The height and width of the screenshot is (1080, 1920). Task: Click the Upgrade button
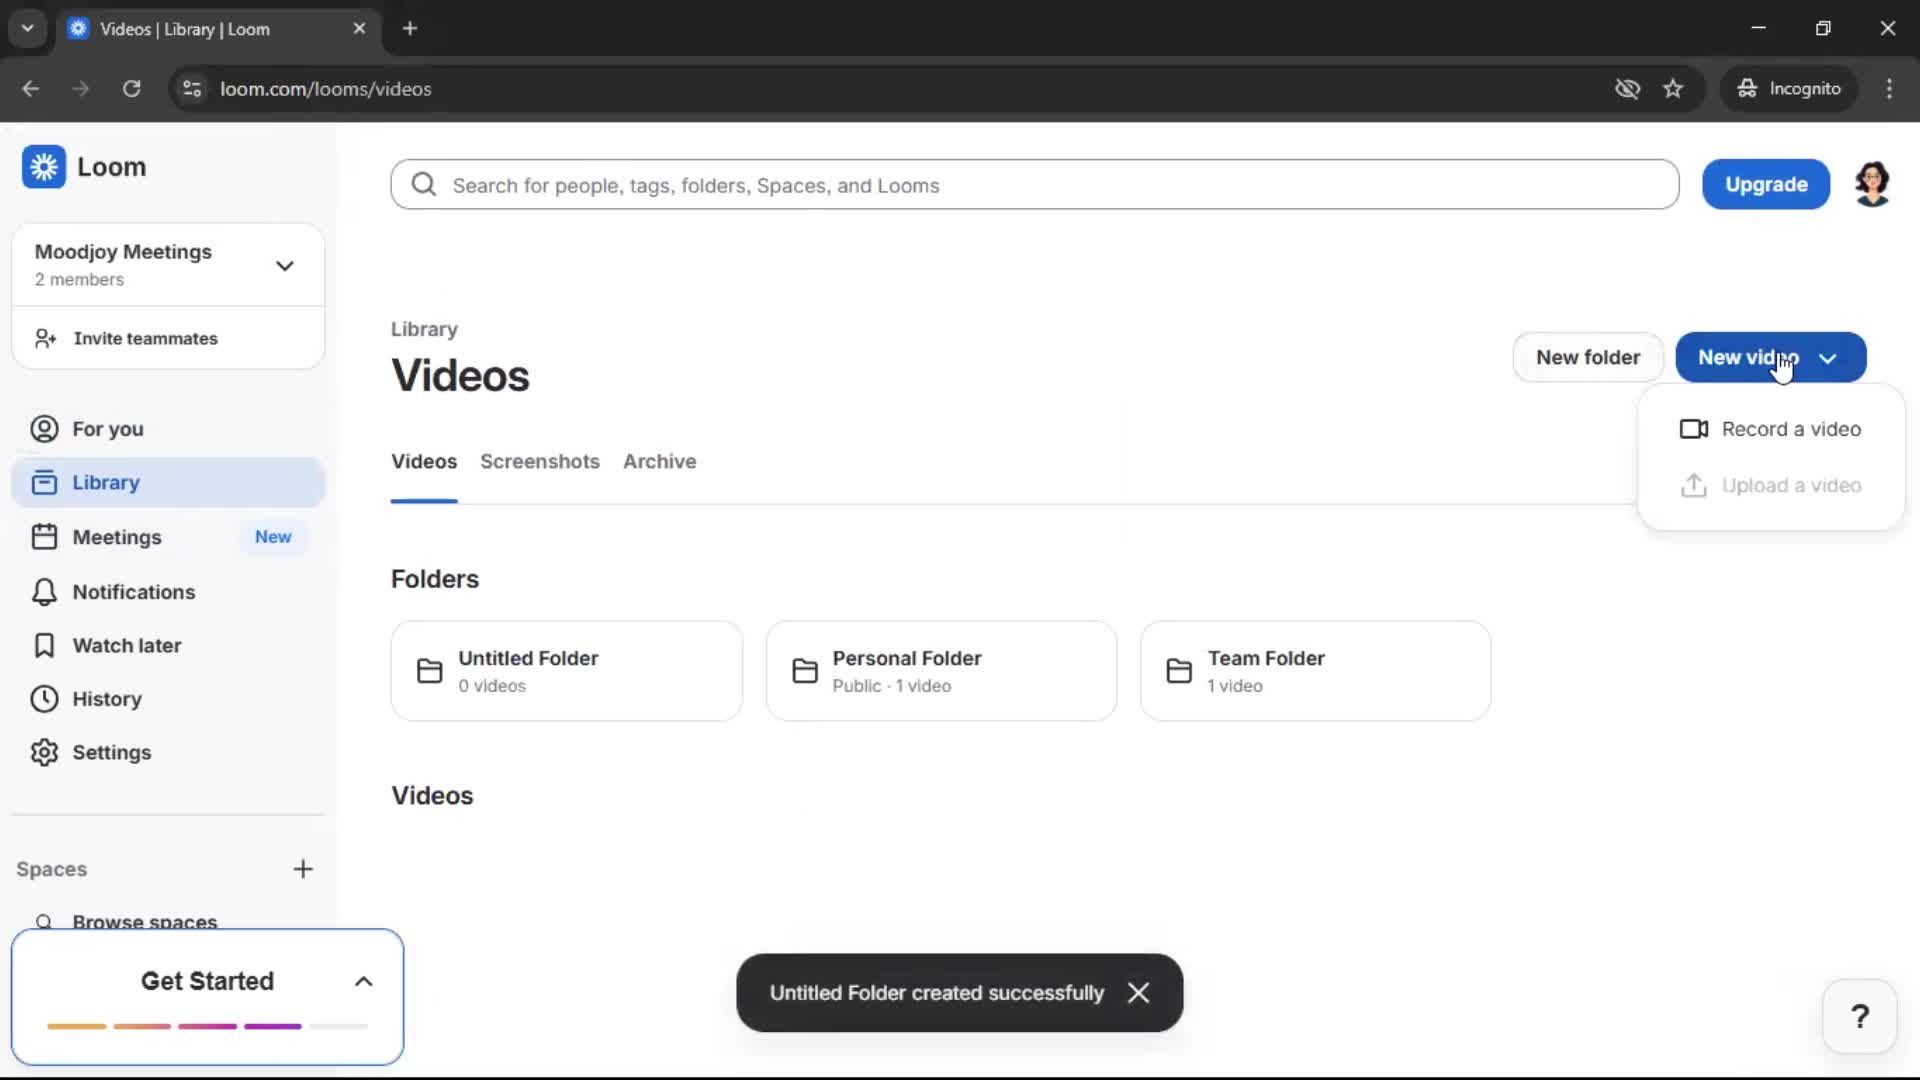point(1765,184)
